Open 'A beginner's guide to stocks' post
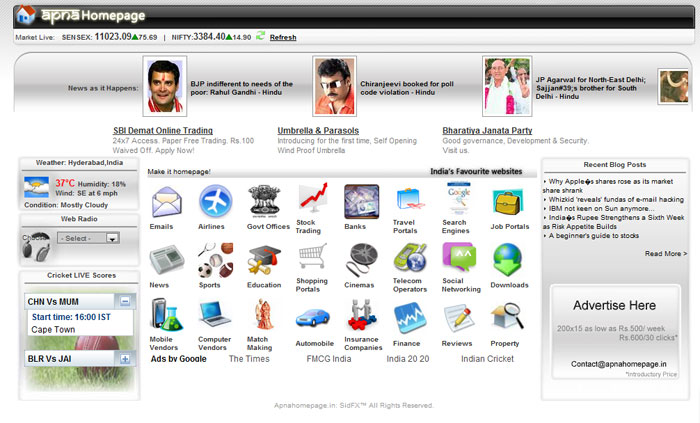700x423 pixels. pyautogui.click(x=593, y=236)
